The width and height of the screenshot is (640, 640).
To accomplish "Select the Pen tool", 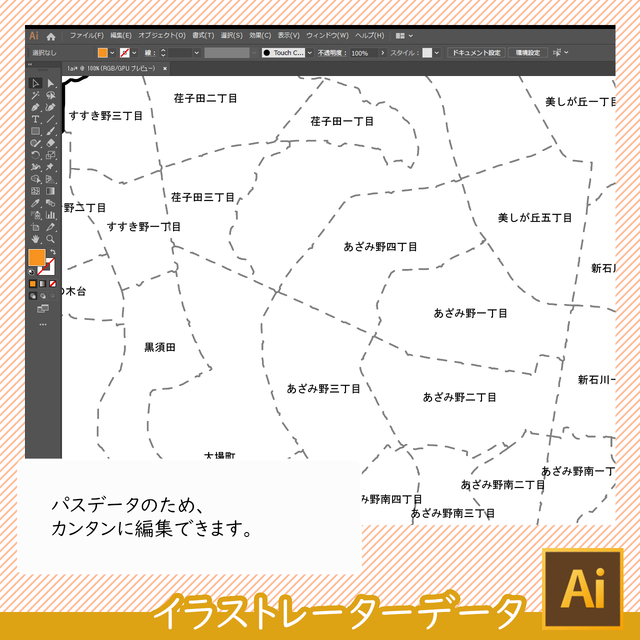I will [x=36, y=107].
